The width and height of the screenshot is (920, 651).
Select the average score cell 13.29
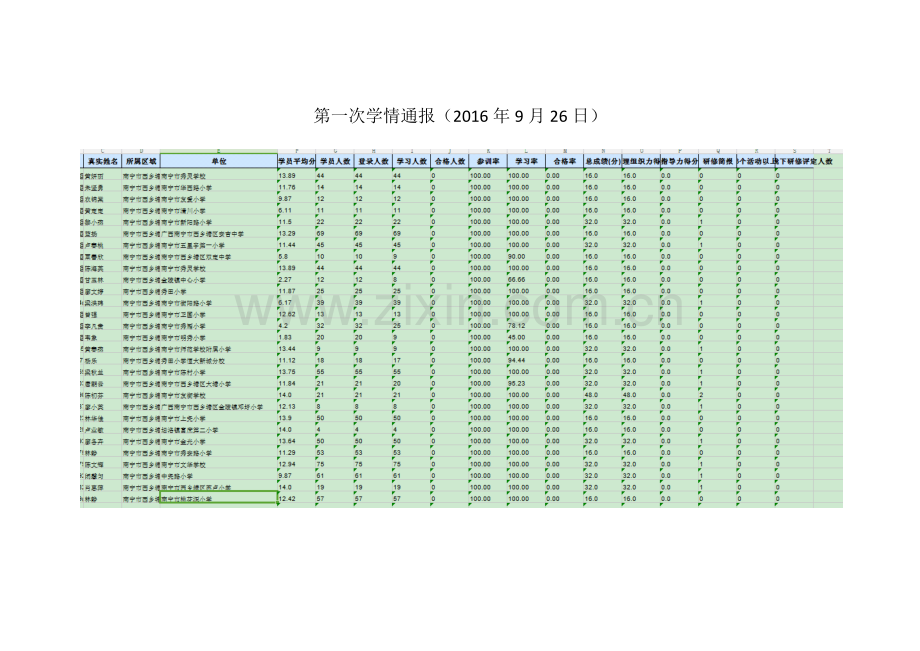296,234
